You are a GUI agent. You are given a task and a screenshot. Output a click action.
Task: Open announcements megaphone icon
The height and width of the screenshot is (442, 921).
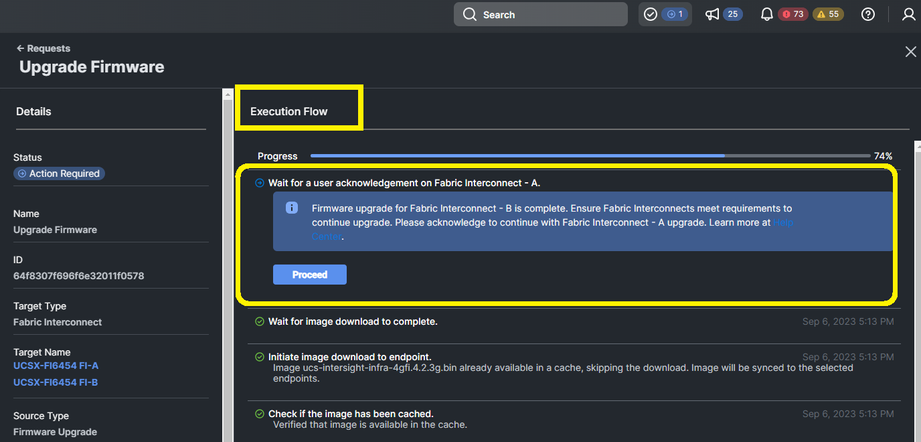click(x=712, y=15)
